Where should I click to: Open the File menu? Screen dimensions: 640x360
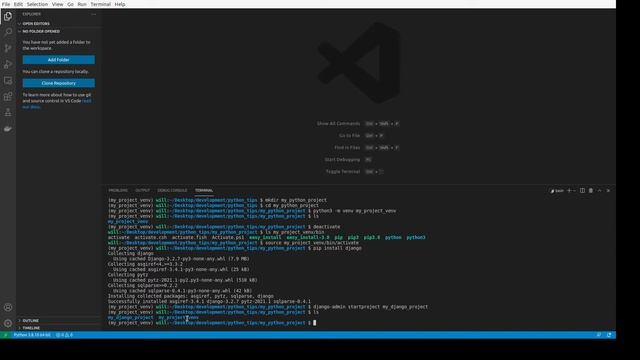[x=6, y=4]
